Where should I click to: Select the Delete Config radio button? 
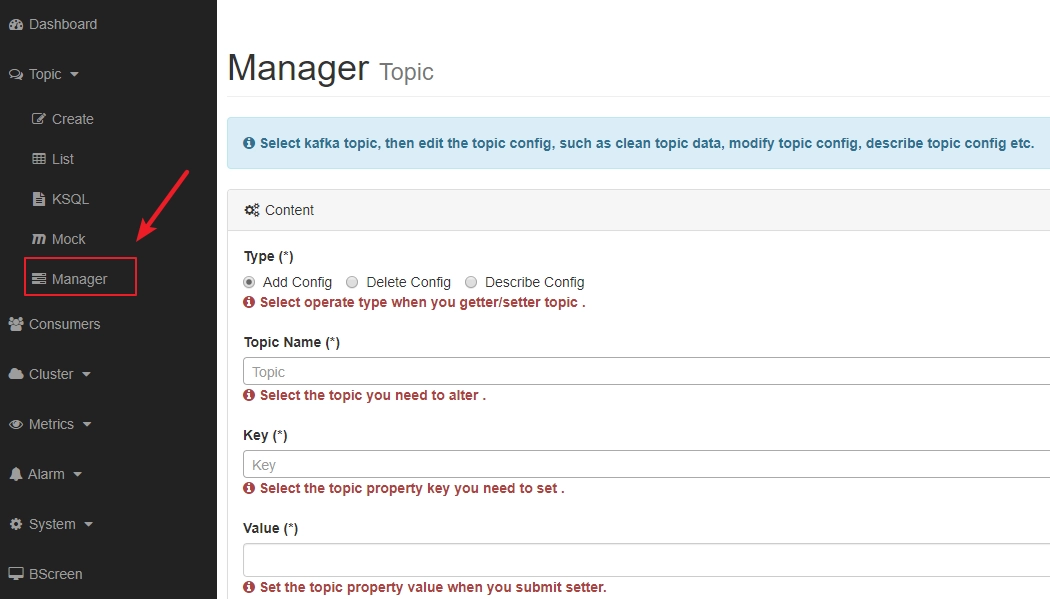pos(352,282)
